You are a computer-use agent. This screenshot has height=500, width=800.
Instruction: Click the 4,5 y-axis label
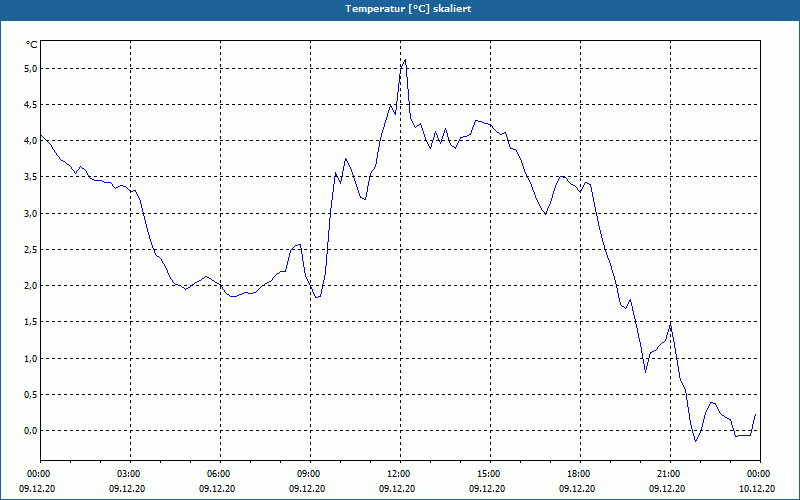[x=32, y=105]
